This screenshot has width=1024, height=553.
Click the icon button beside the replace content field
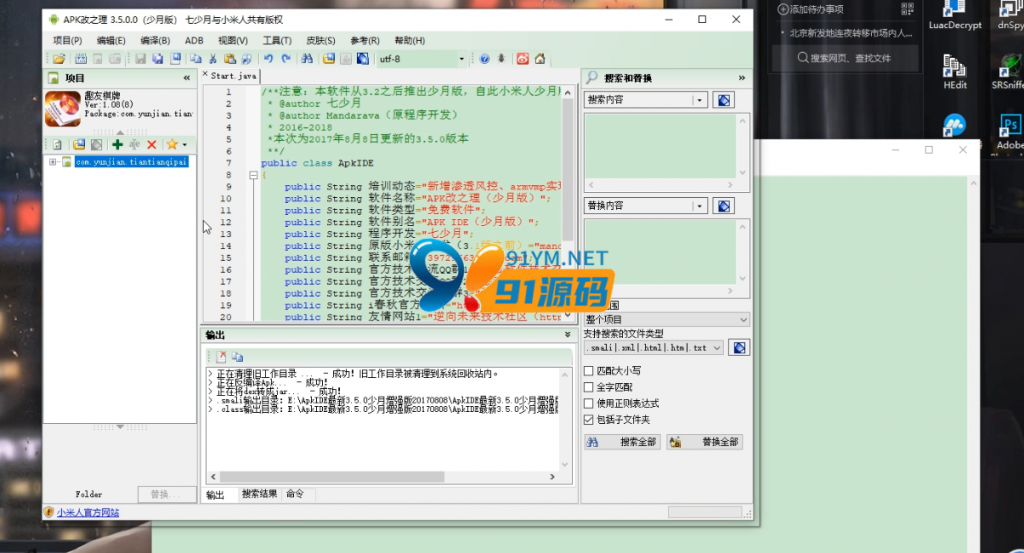pos(724,206)
